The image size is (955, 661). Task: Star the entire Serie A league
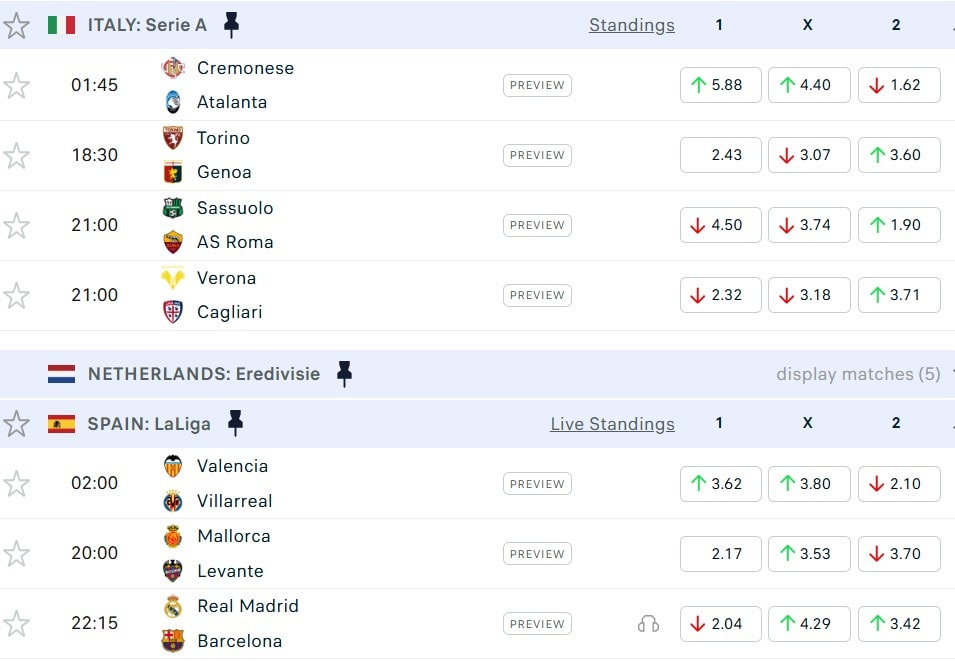click(x=16, y=25)
